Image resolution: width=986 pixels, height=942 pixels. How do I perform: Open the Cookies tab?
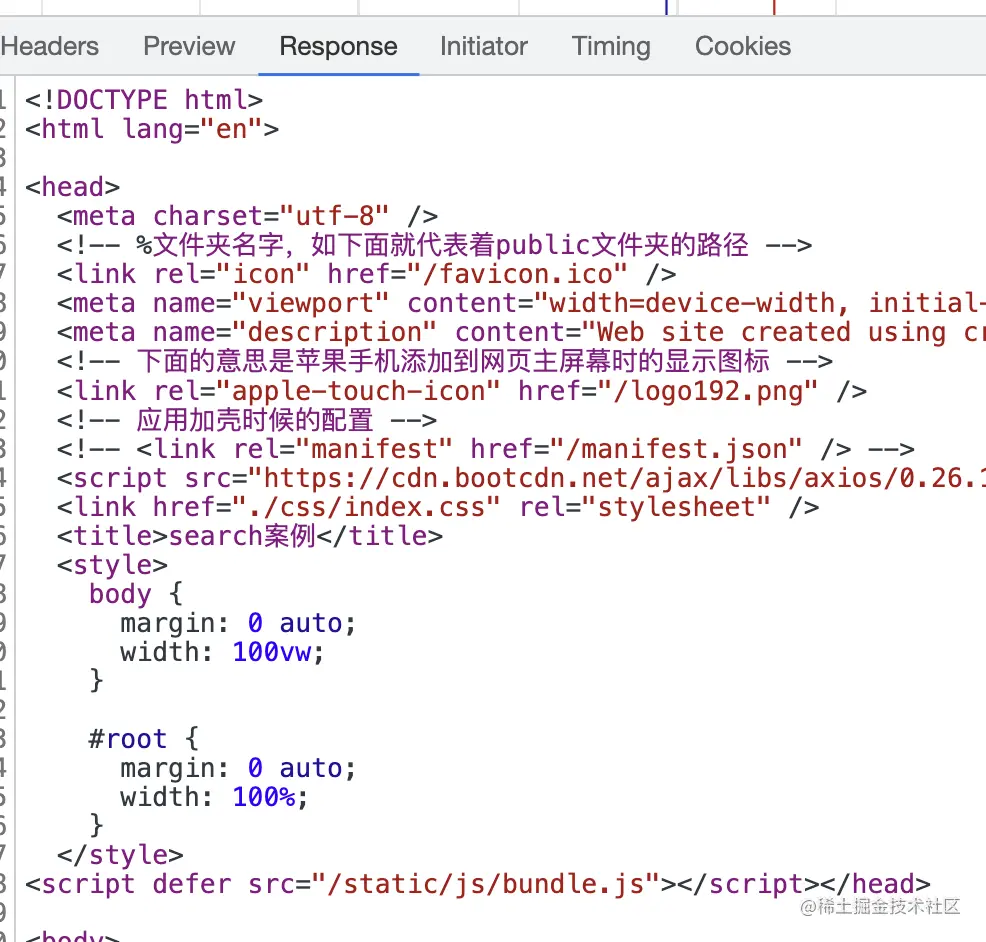[743, 46]
